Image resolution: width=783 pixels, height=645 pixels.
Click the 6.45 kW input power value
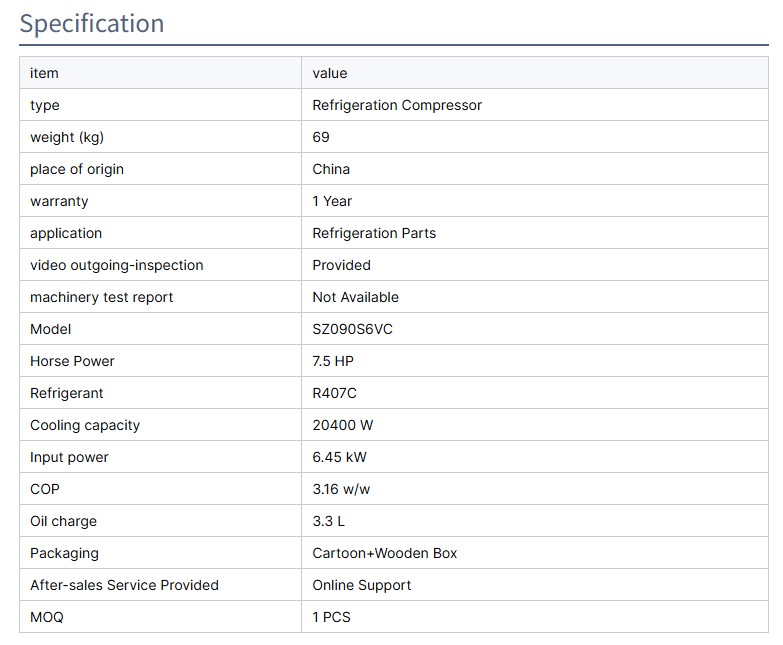[339, 457]
